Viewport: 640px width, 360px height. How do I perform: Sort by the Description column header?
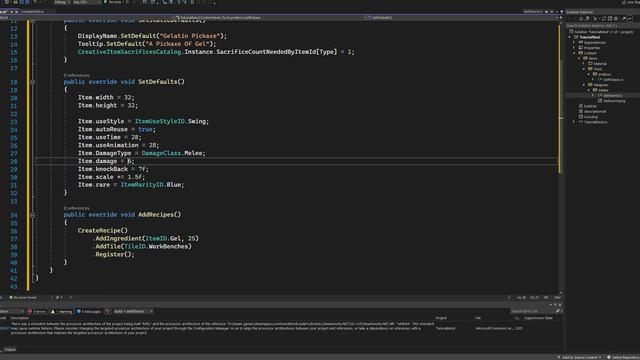[x=20, y=318]
